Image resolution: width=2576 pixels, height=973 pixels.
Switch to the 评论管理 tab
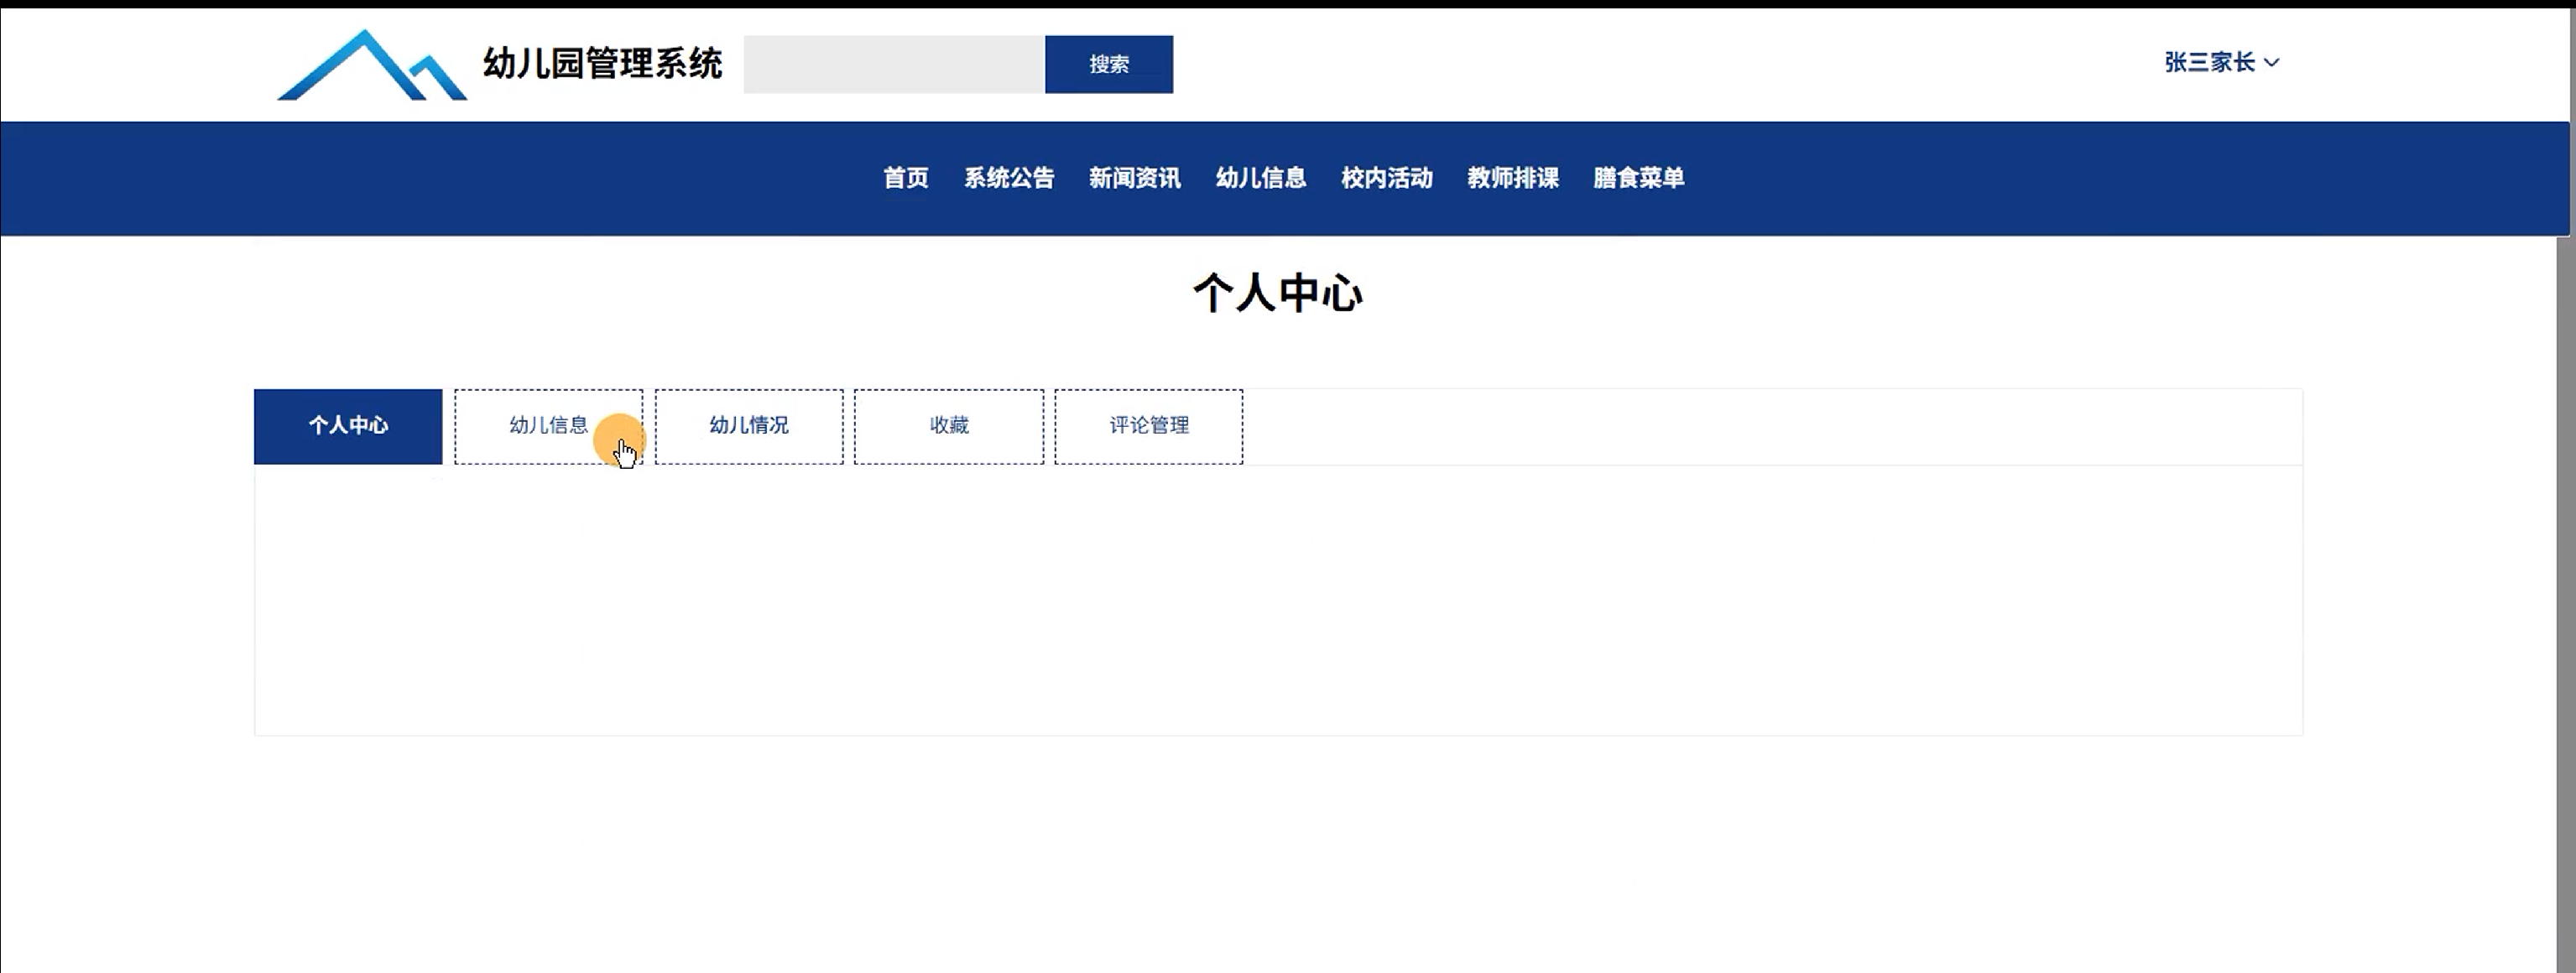coord(1149,426)
